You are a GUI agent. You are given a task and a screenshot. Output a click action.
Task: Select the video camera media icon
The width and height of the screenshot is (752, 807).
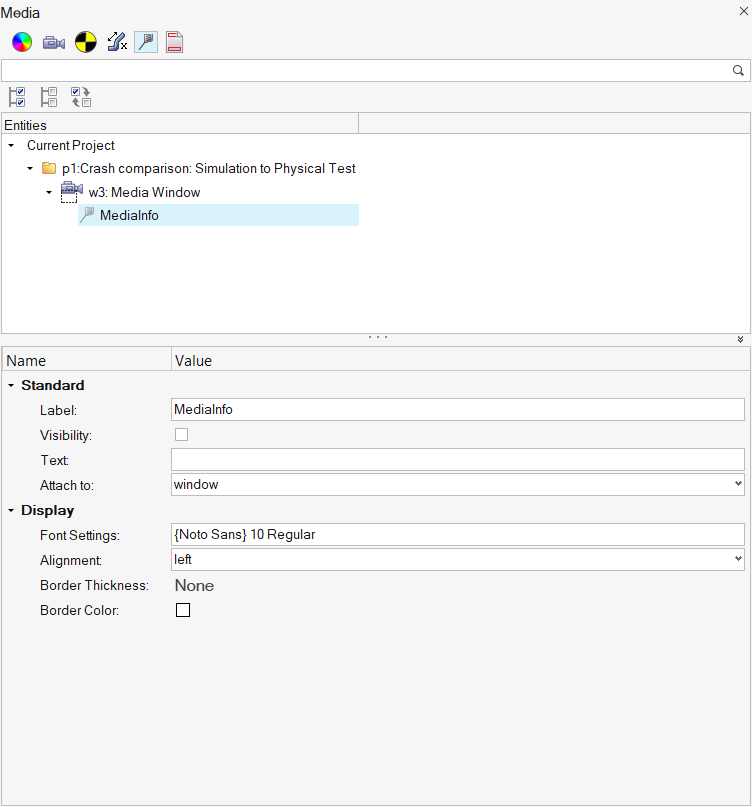click(54, 43)
